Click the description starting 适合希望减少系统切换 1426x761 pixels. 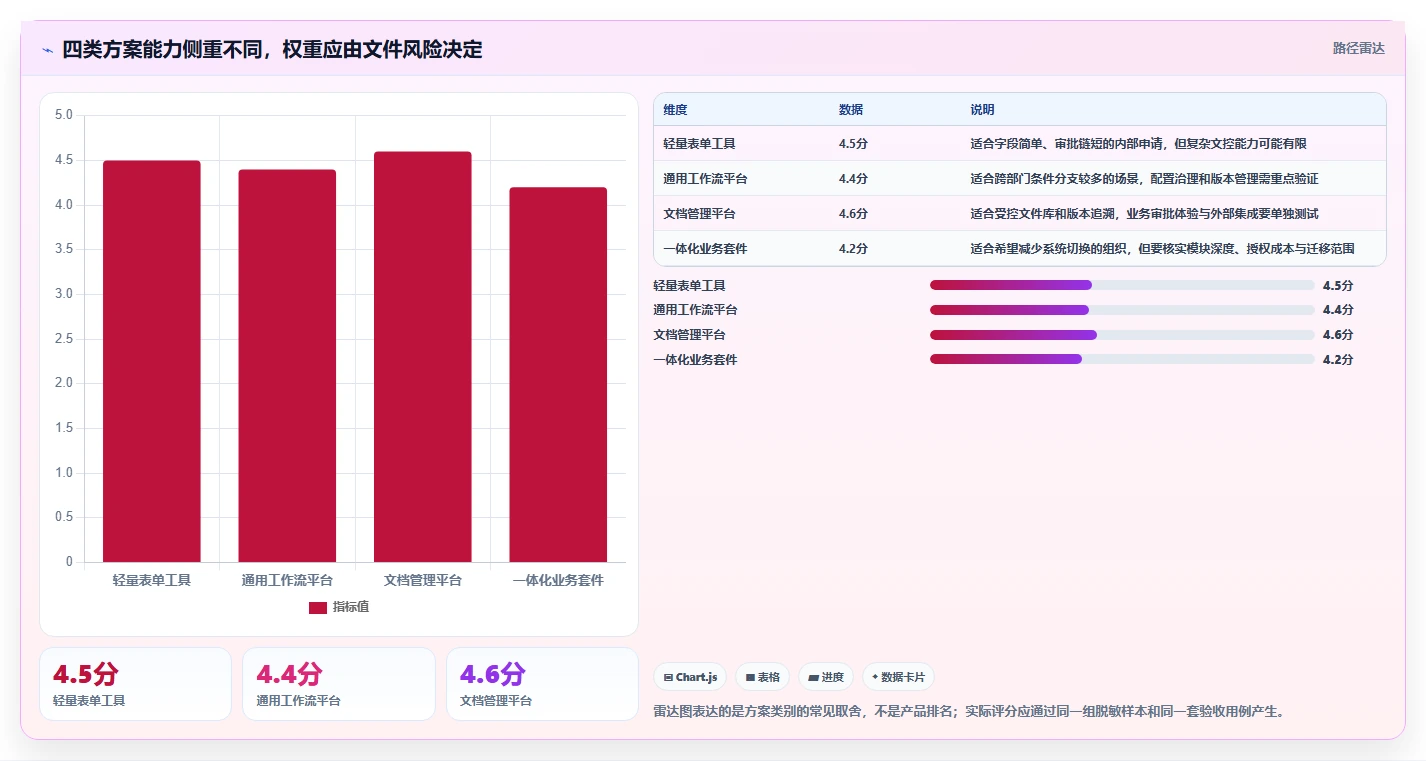point(1162,249)
